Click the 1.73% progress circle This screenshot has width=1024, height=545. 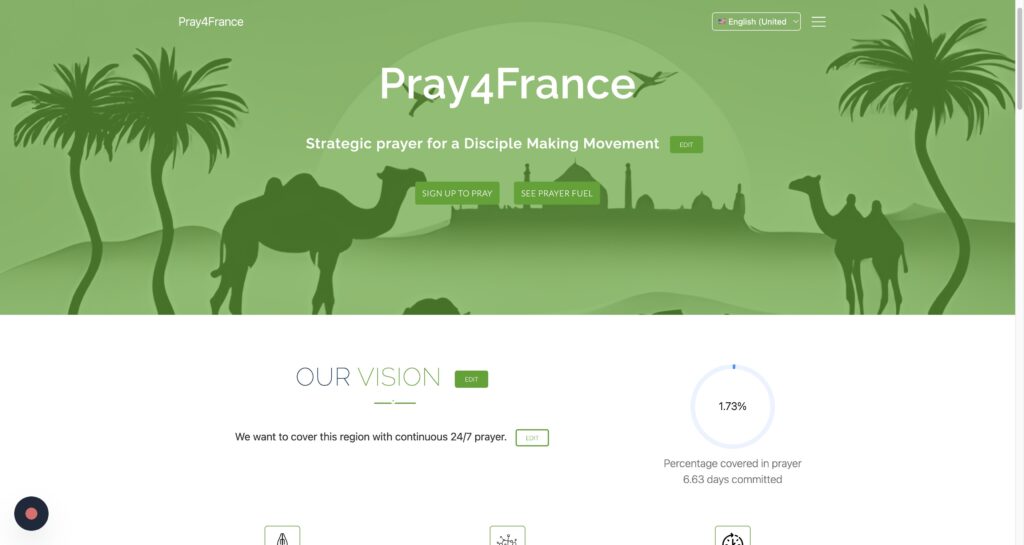tap(733, 406)
